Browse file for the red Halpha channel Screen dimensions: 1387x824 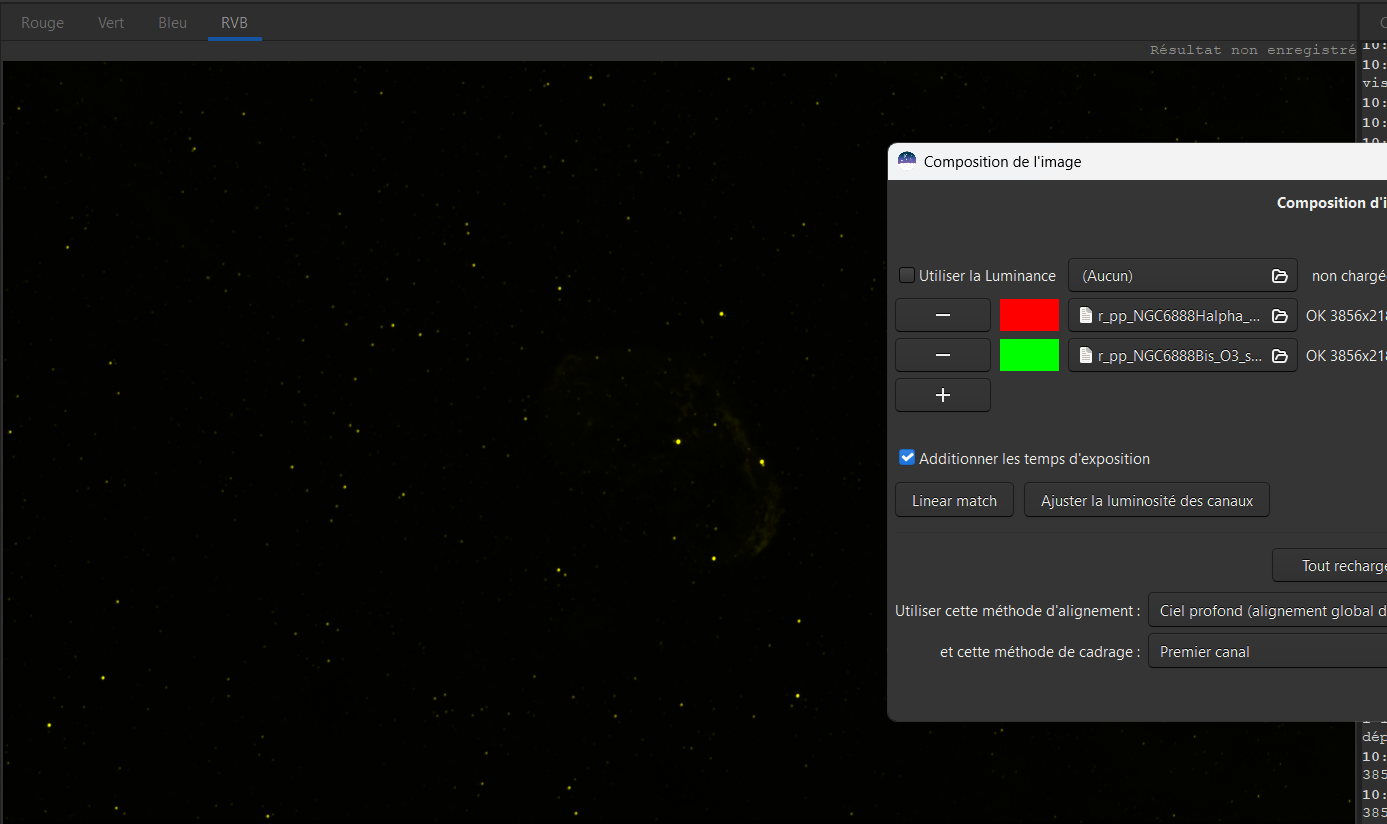(1279, 316)
